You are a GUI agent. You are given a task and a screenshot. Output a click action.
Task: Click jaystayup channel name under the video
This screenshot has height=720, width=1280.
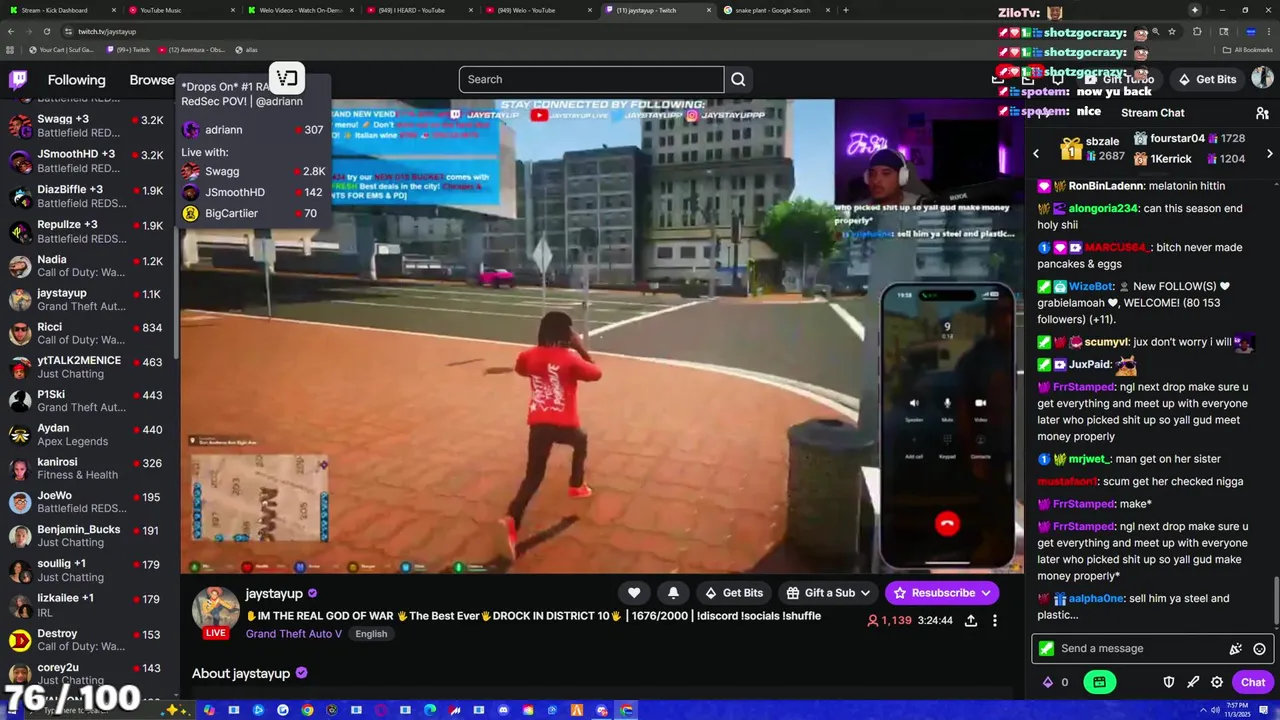[274, 593]
